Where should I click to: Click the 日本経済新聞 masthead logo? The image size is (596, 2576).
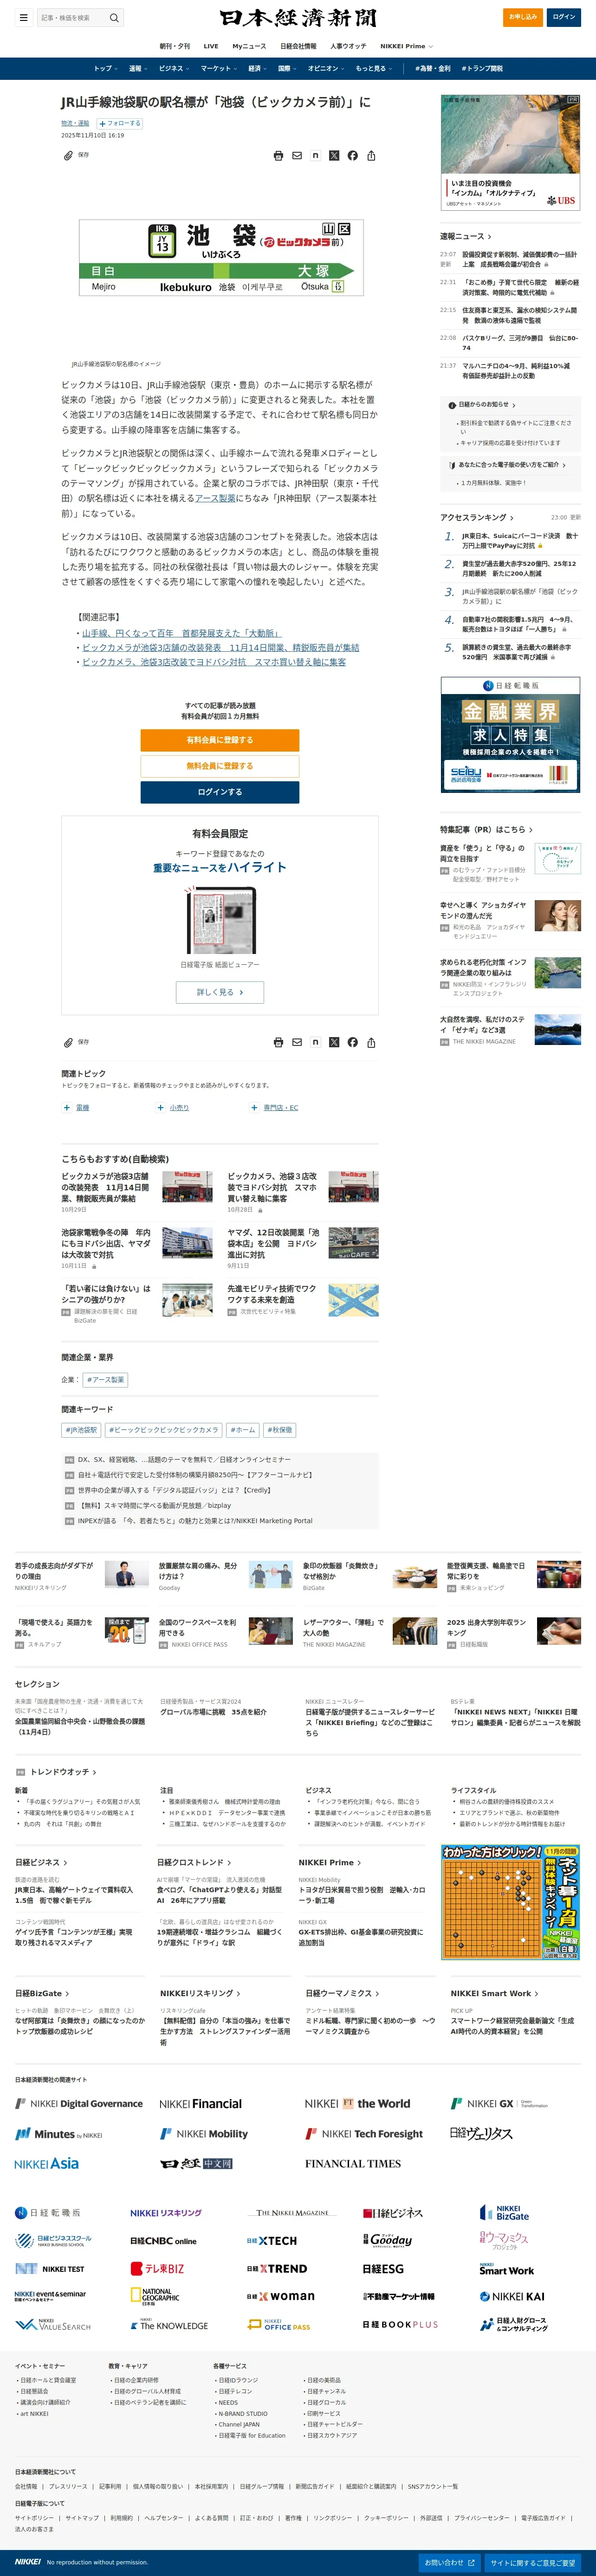pos(298,18)
